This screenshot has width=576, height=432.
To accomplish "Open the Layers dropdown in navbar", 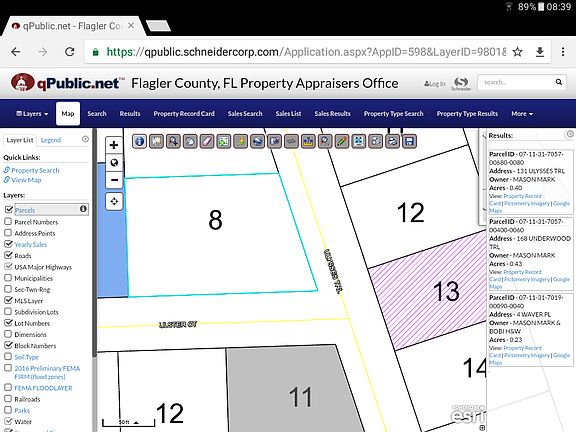I will 32,114.
